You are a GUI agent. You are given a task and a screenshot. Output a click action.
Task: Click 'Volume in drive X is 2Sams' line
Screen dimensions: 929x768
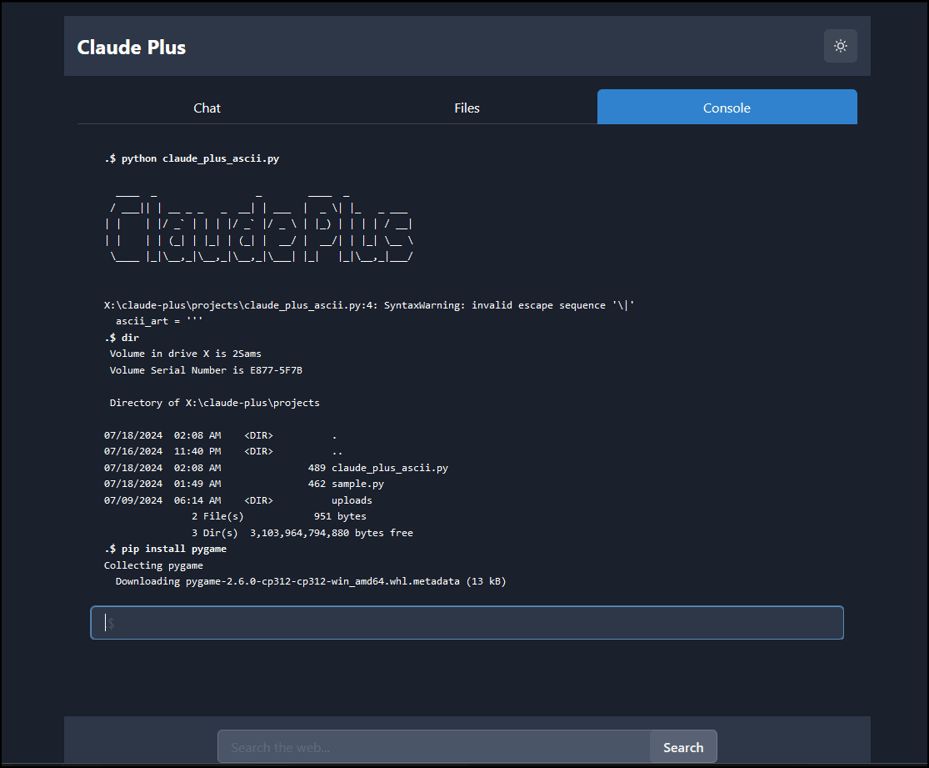(185, 354)
